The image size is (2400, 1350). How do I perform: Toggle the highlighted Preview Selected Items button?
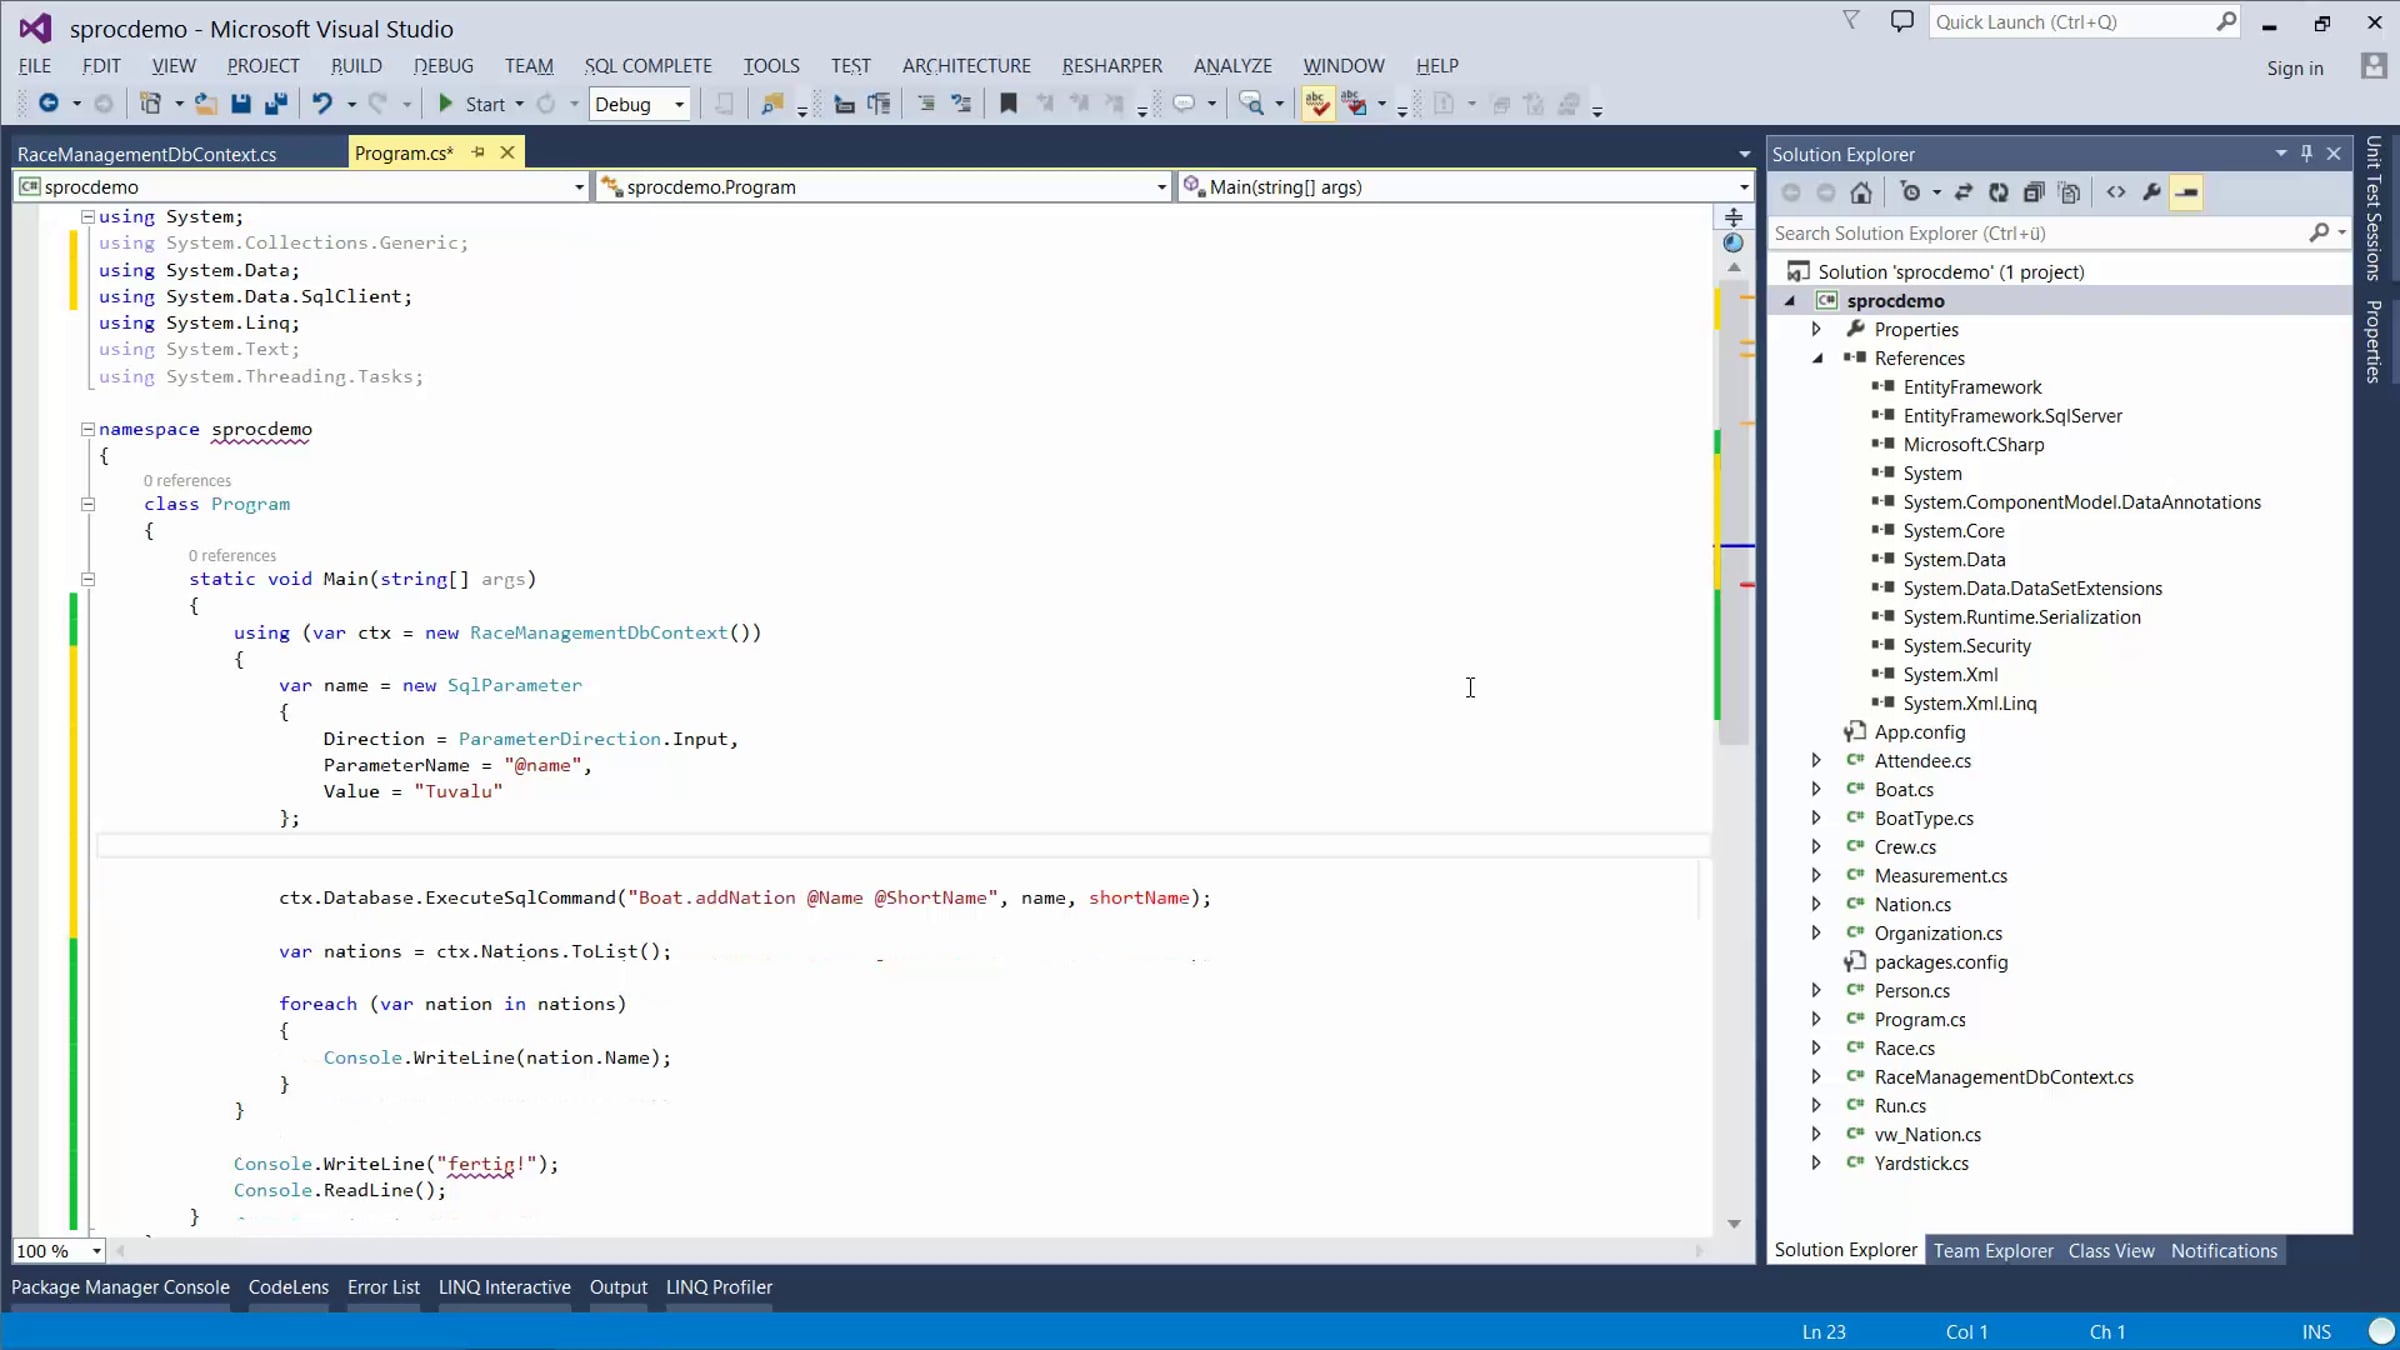pos(2187,193)
